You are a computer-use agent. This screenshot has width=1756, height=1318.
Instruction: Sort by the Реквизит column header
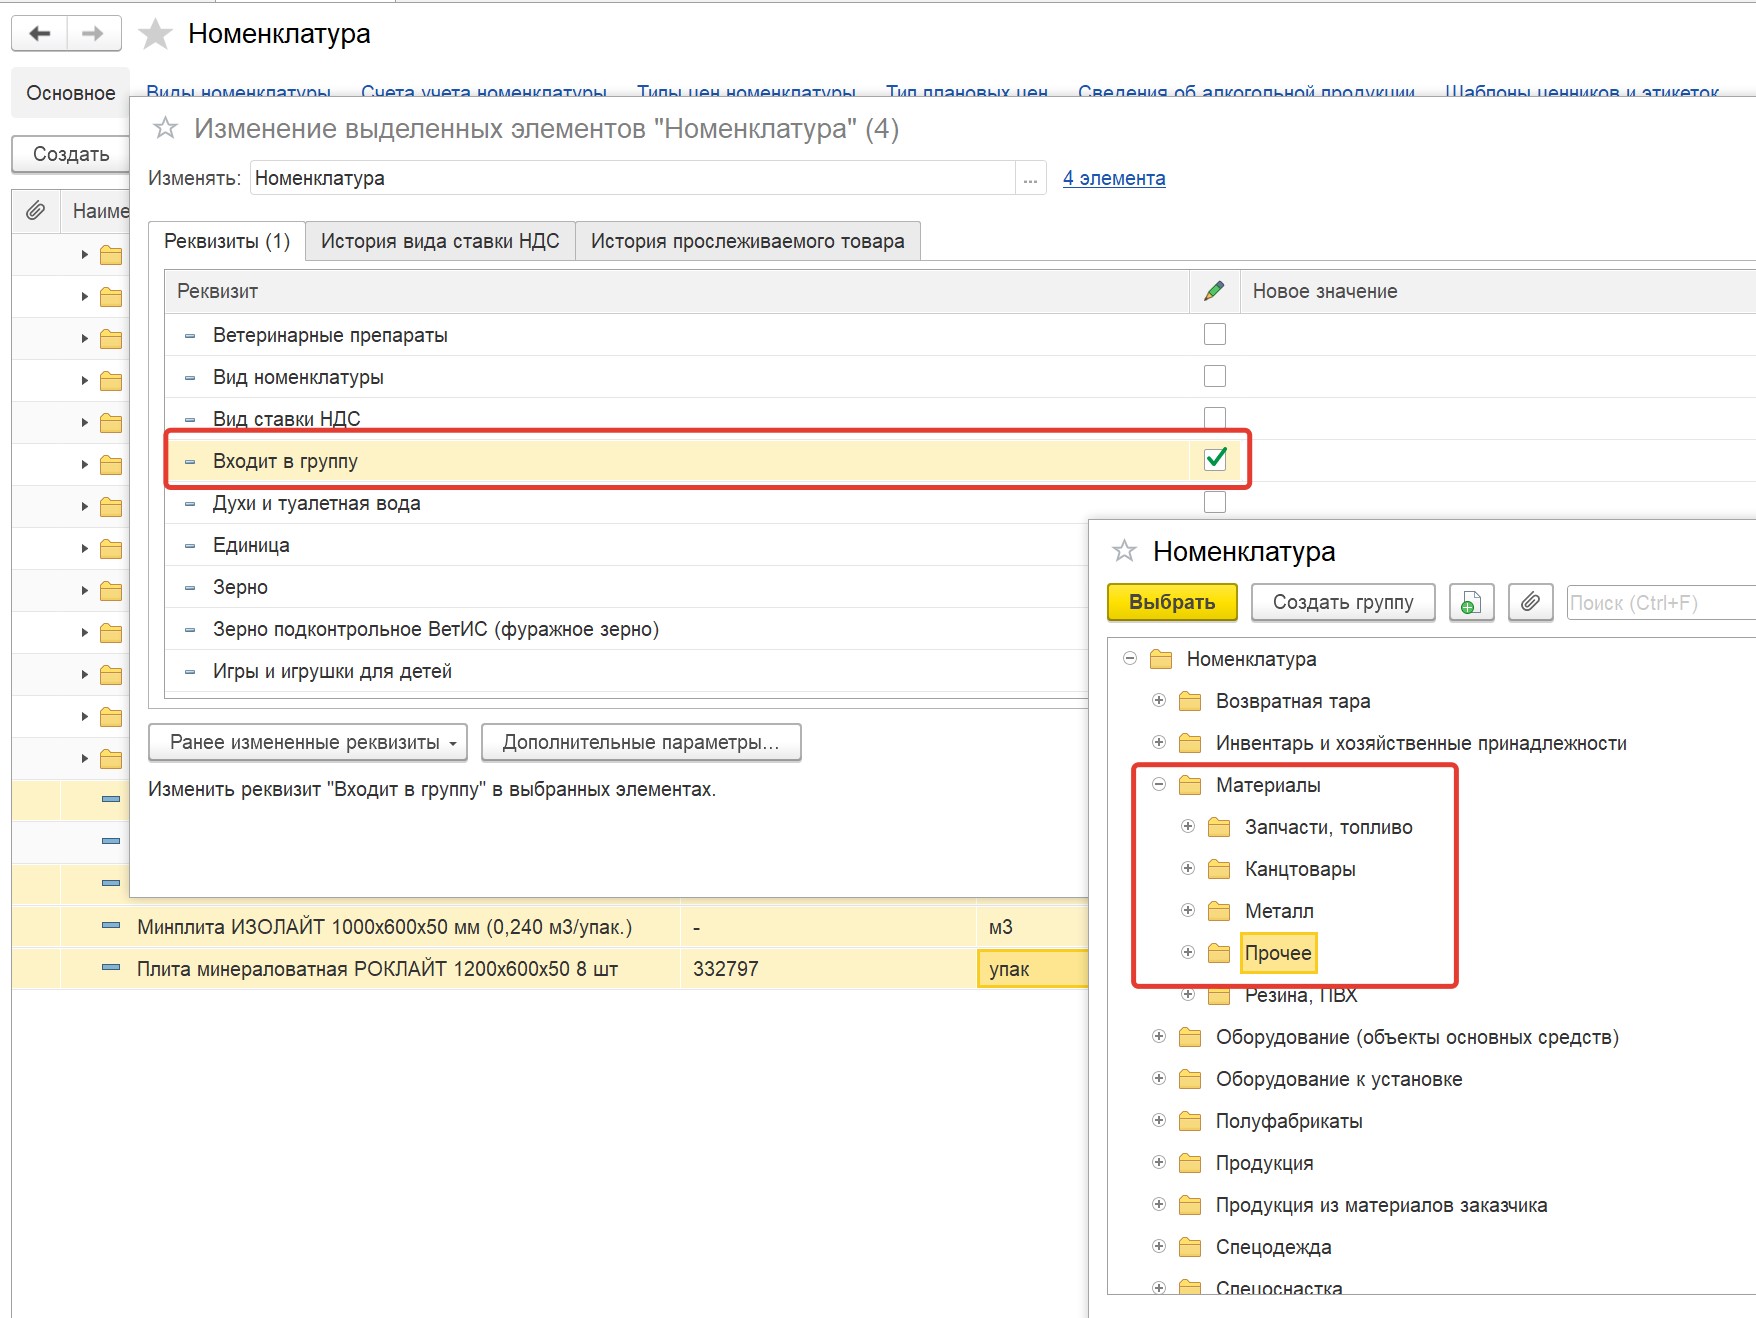pos(677,291)
